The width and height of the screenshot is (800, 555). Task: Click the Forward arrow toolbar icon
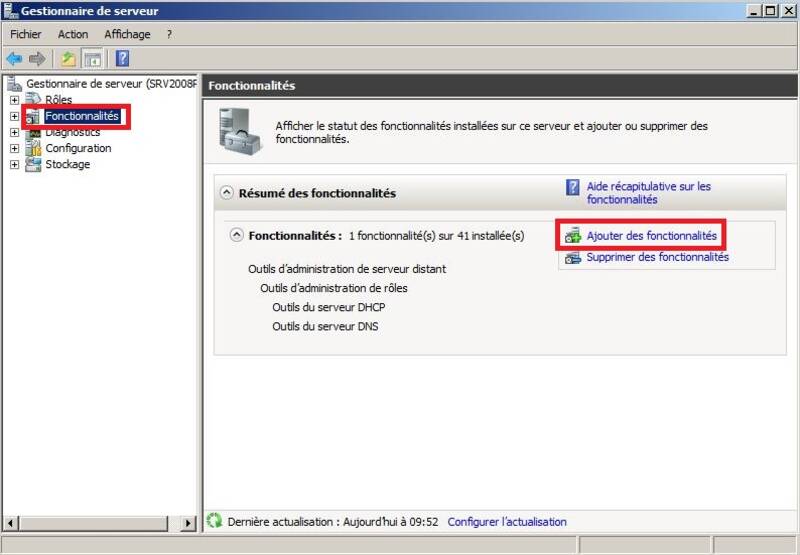coord(37,59)
